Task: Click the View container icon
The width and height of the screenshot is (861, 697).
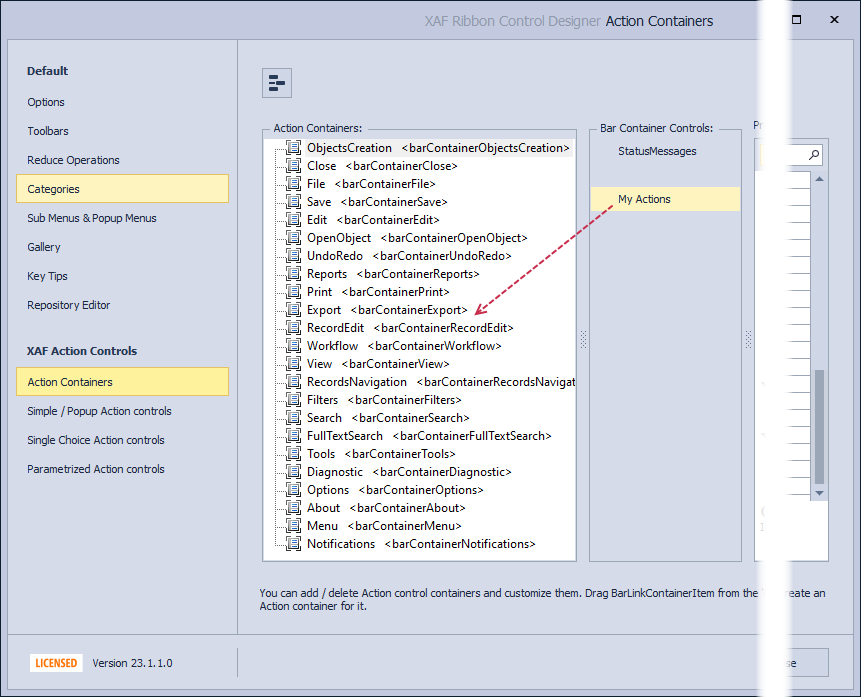Action: click(x=294, y=364)
